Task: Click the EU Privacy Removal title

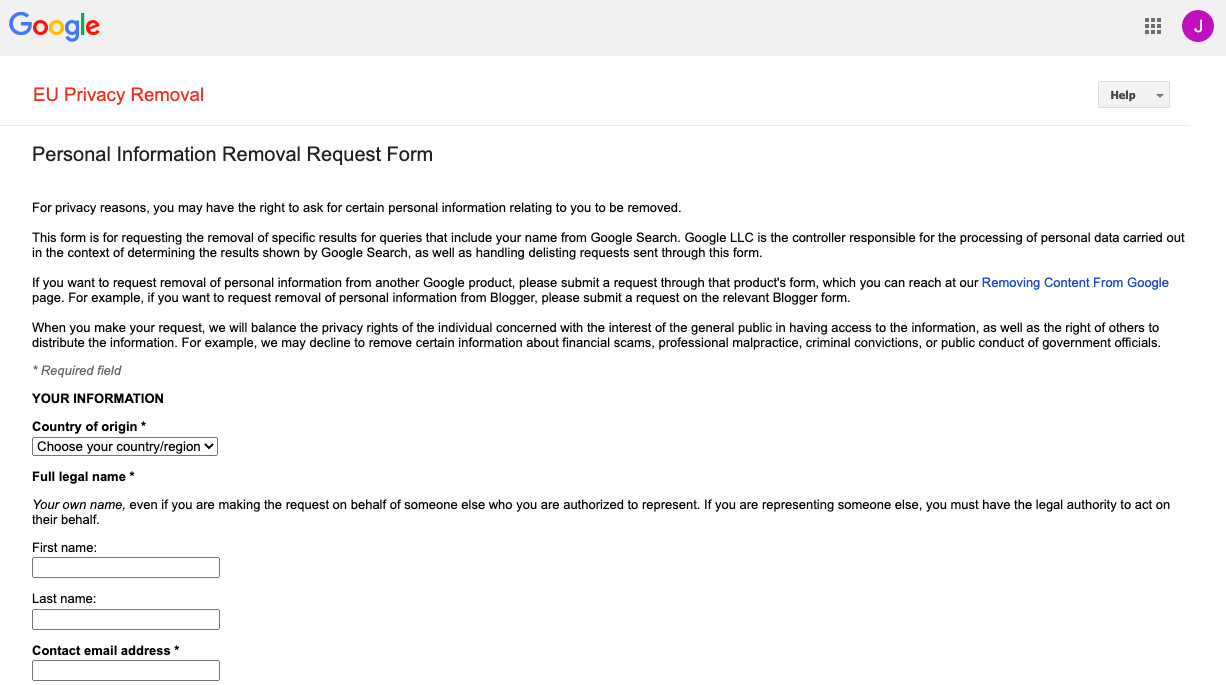Action: tap(118, 95)
